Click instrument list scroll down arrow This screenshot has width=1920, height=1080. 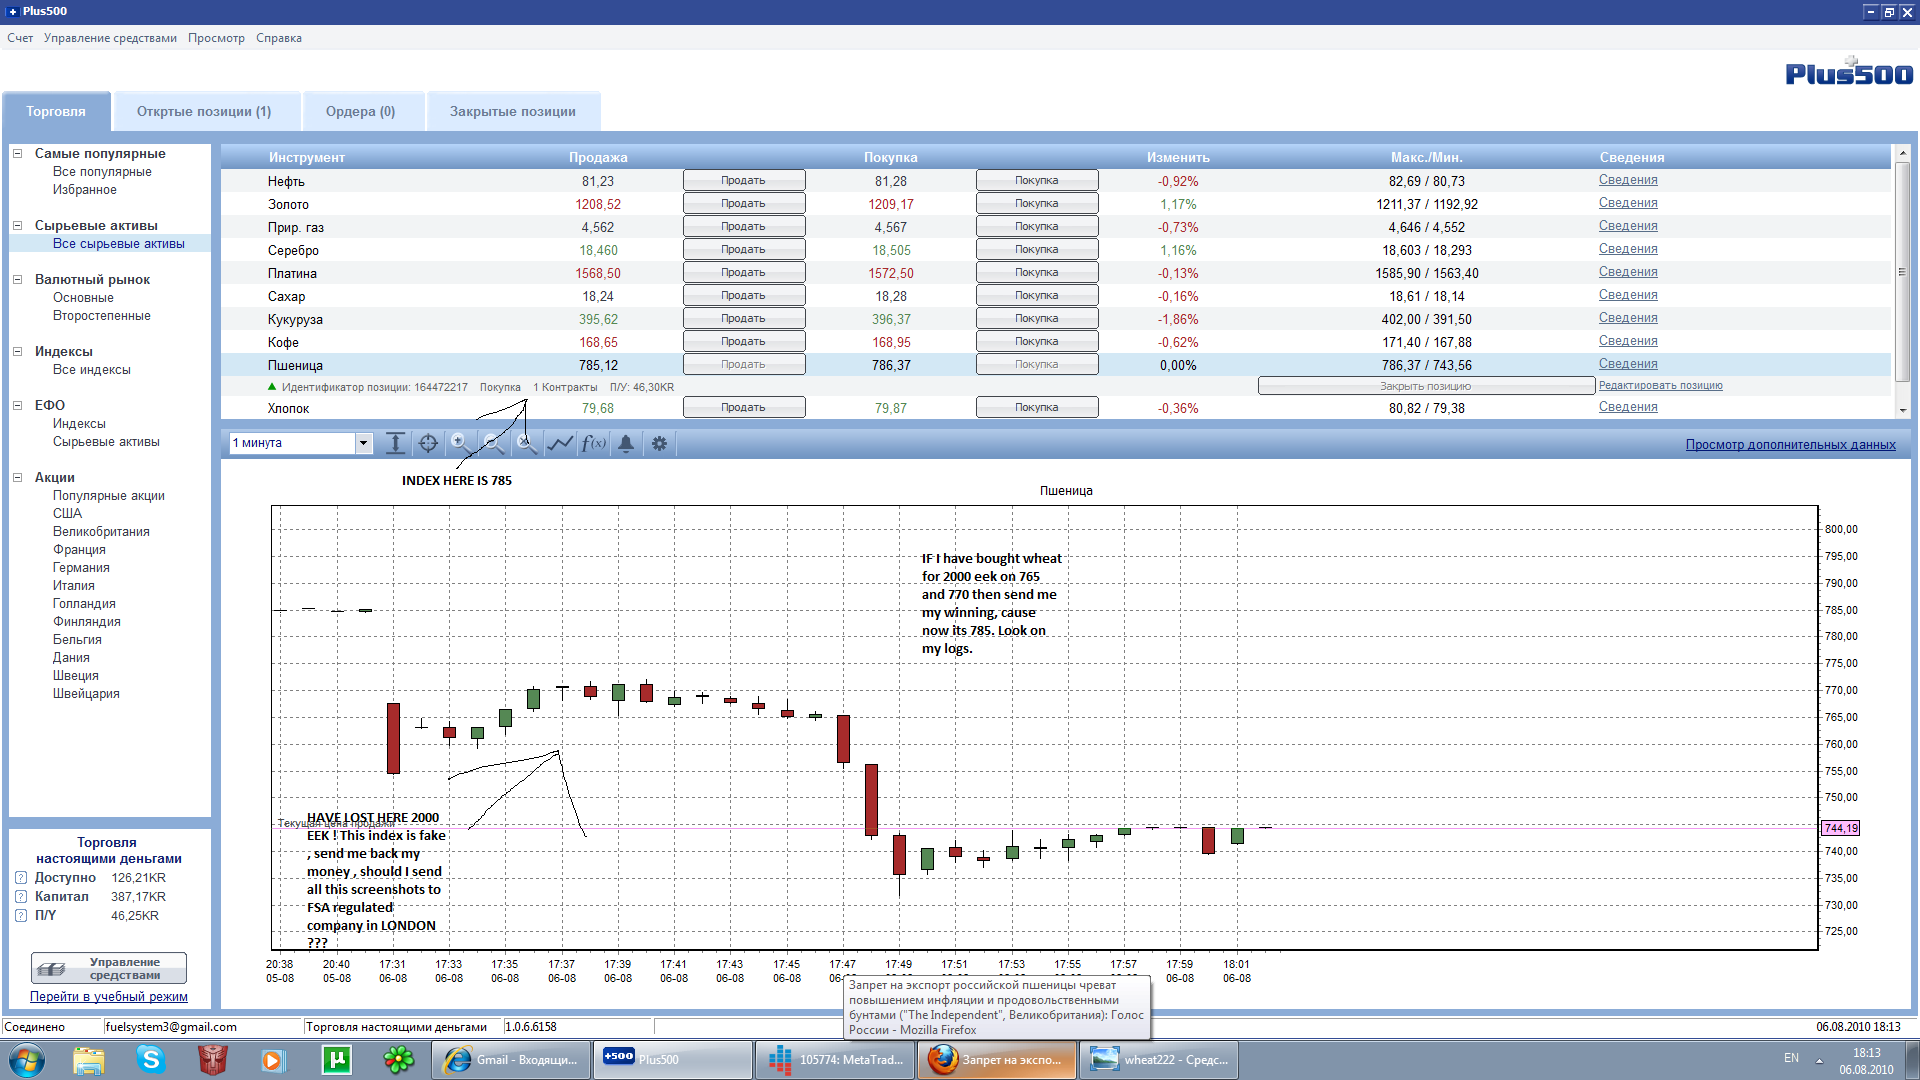tap(1902, 410)
